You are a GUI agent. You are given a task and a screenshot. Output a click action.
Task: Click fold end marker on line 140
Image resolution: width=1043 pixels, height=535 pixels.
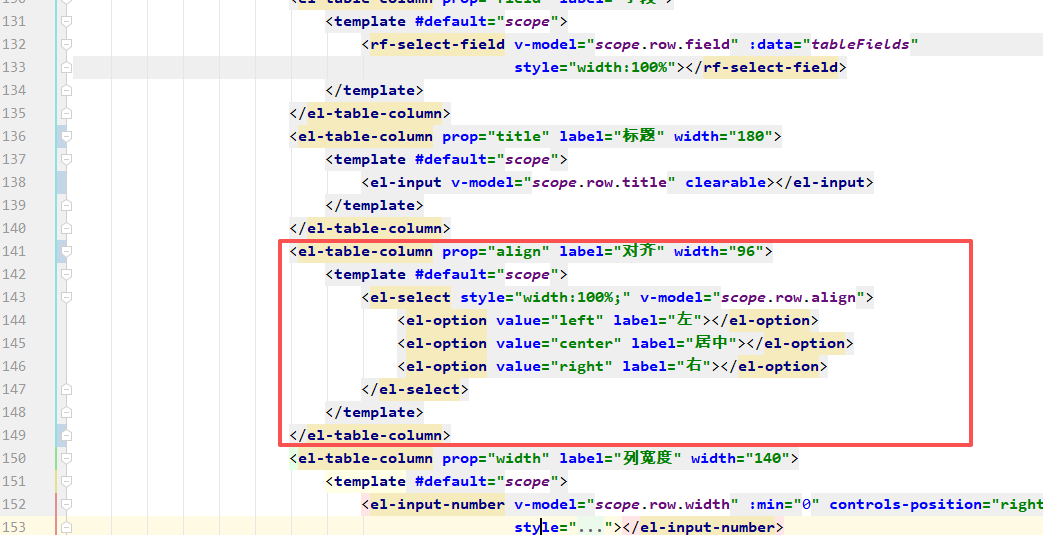tap(66, 228)
